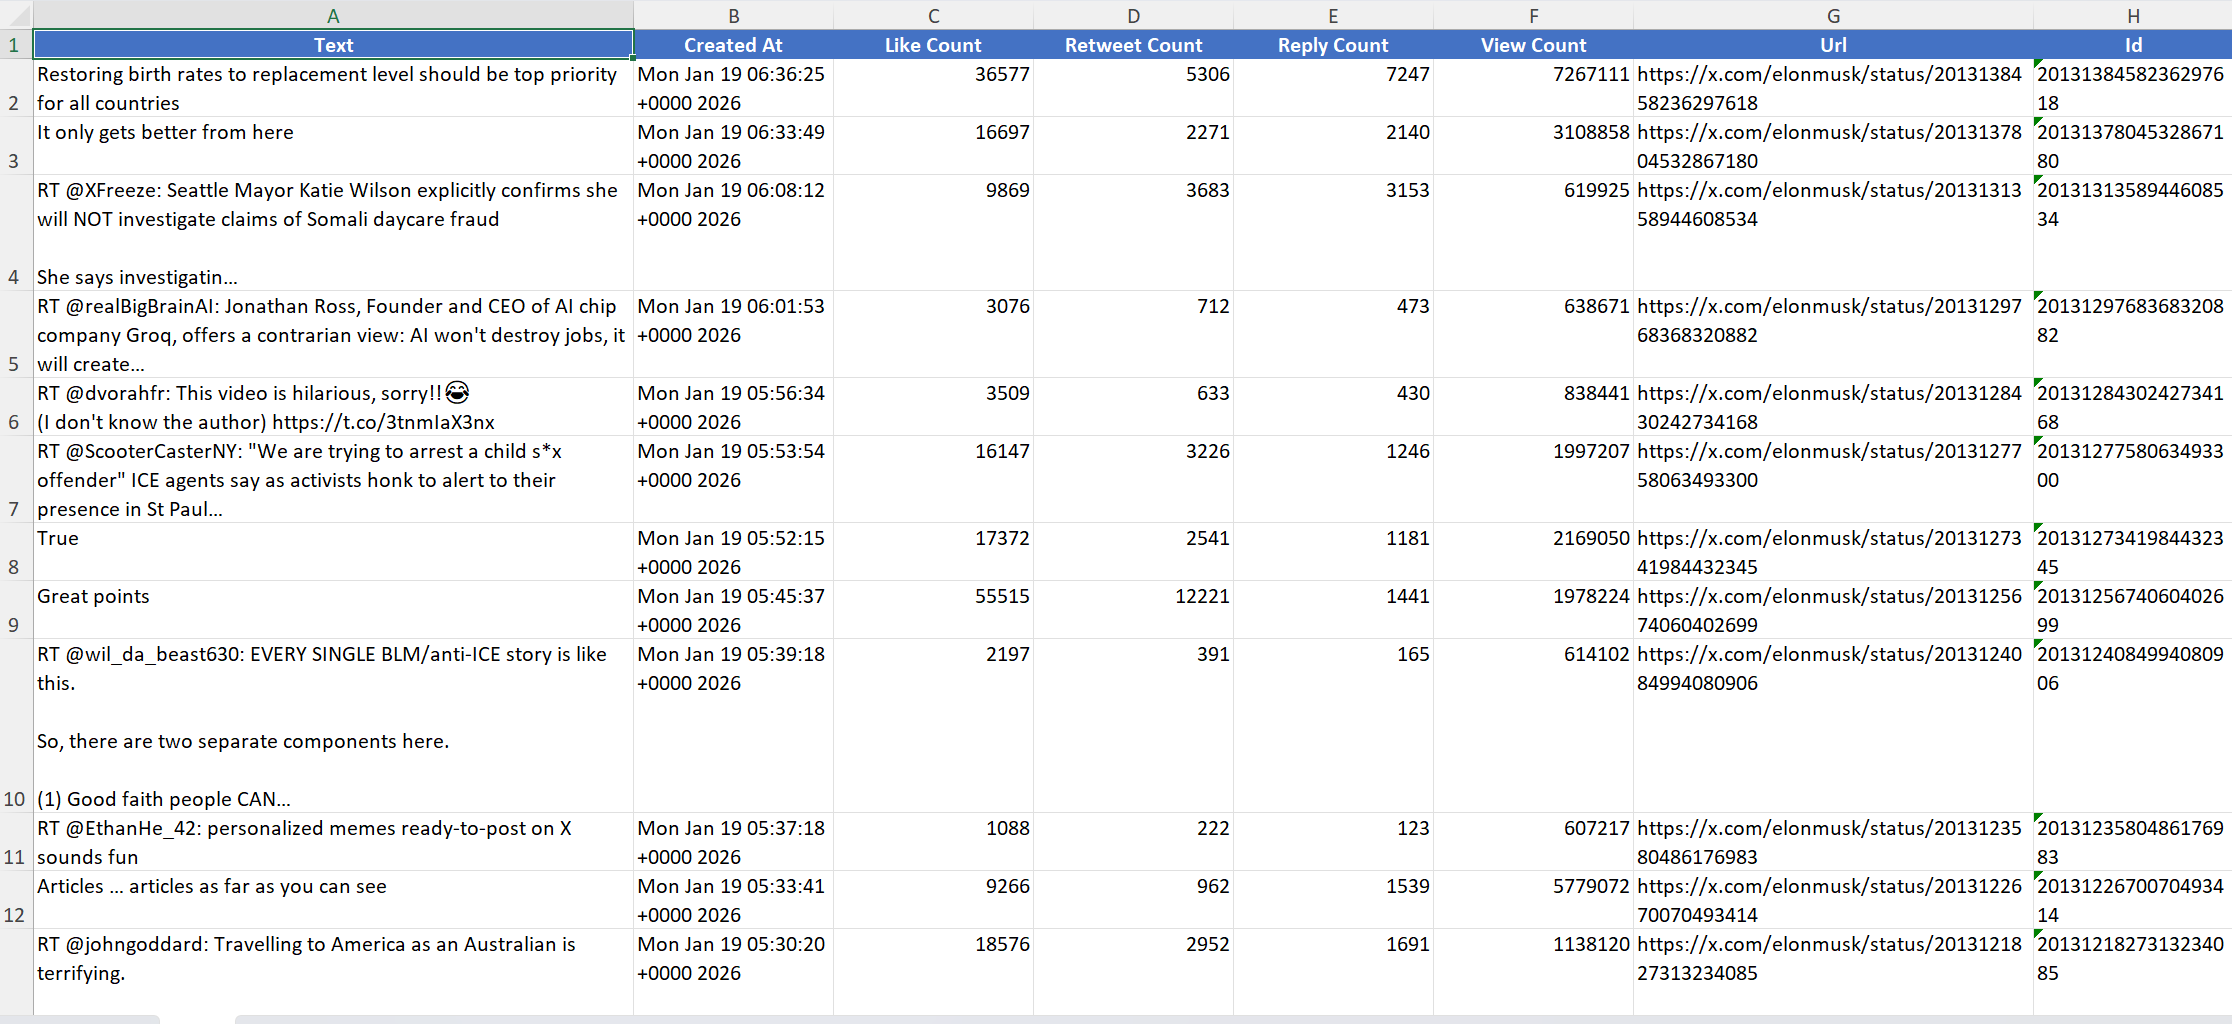The width and height of the screenshot is (2232, 1024).
Task: Select column G by its header
Action: coord(1833,15)
